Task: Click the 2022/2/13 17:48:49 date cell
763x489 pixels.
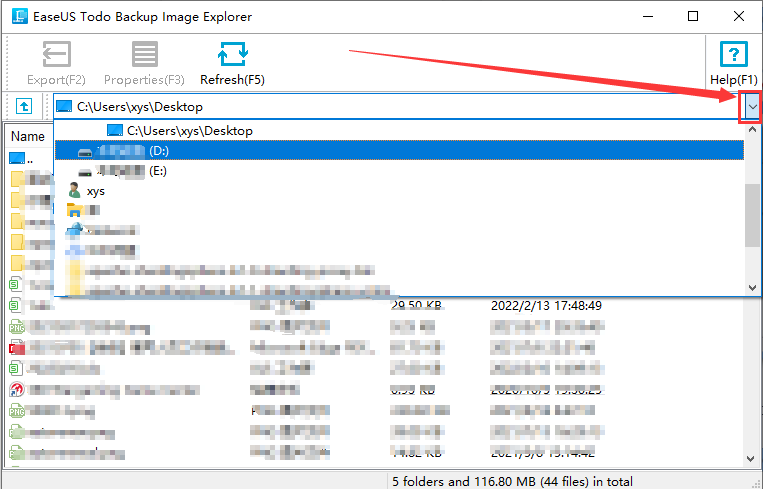Action: click(546, 306)
